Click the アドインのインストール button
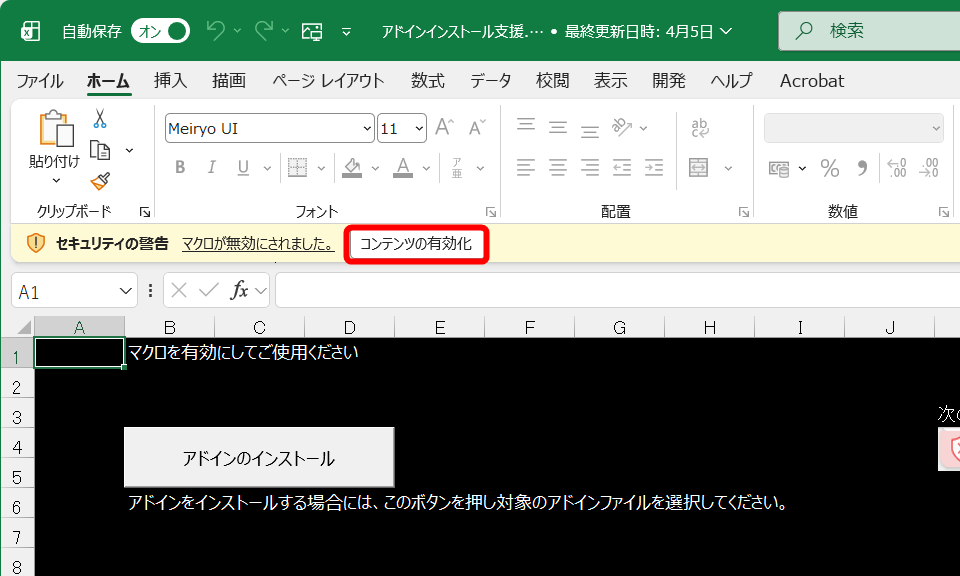The image size is (960, 576). point(259,457)
